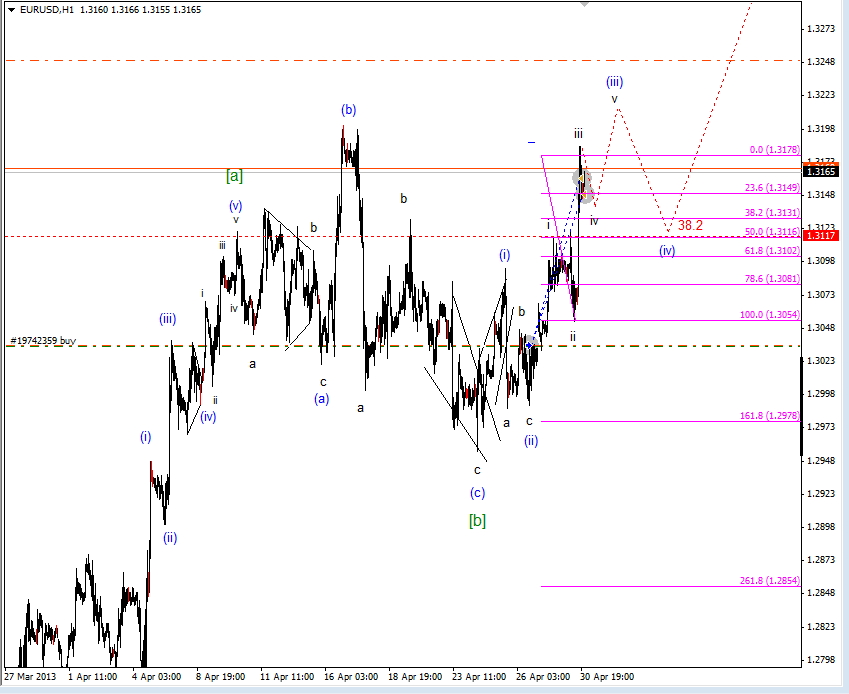Click the 1.2873 price axis label
The height and width of the screenshot is (694, 849).
821,560
